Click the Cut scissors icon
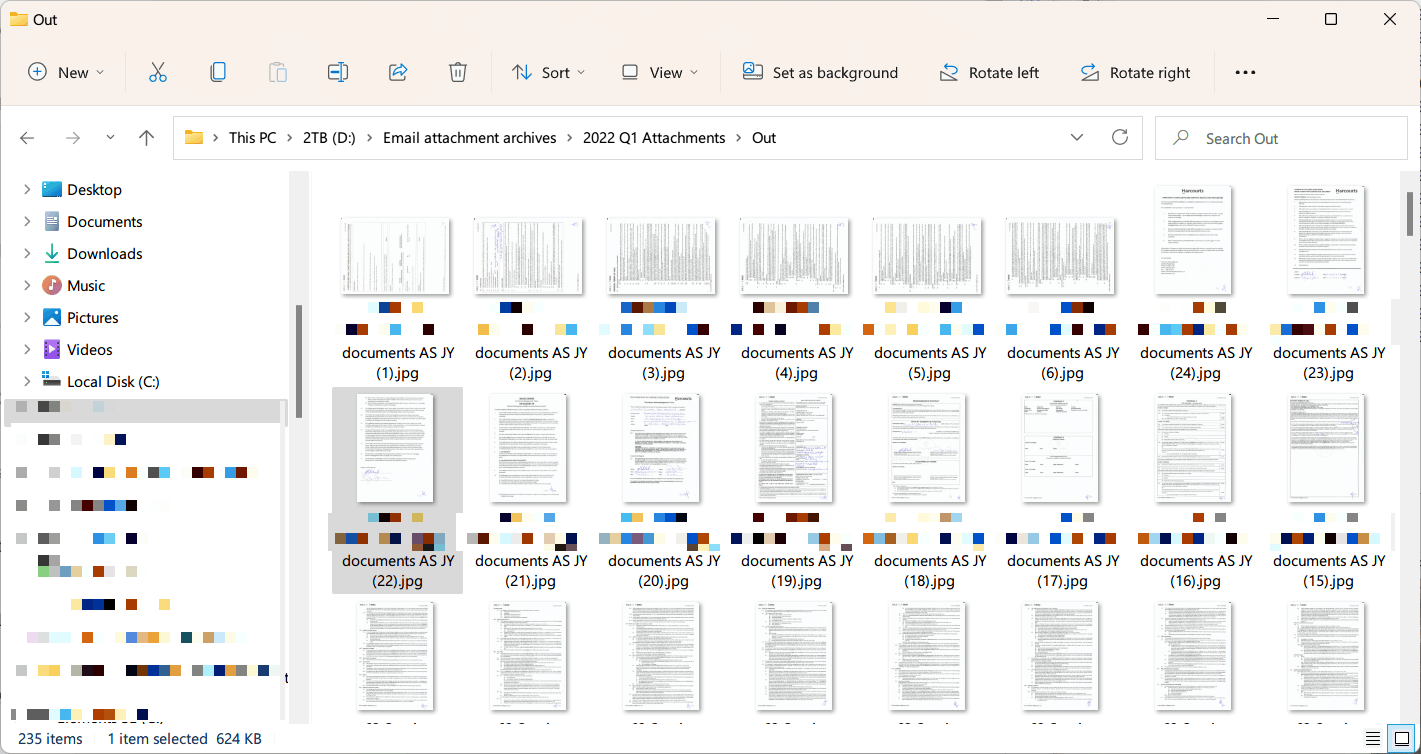The height and width of the screenshot is (754, 1421). tap(157, 72)
